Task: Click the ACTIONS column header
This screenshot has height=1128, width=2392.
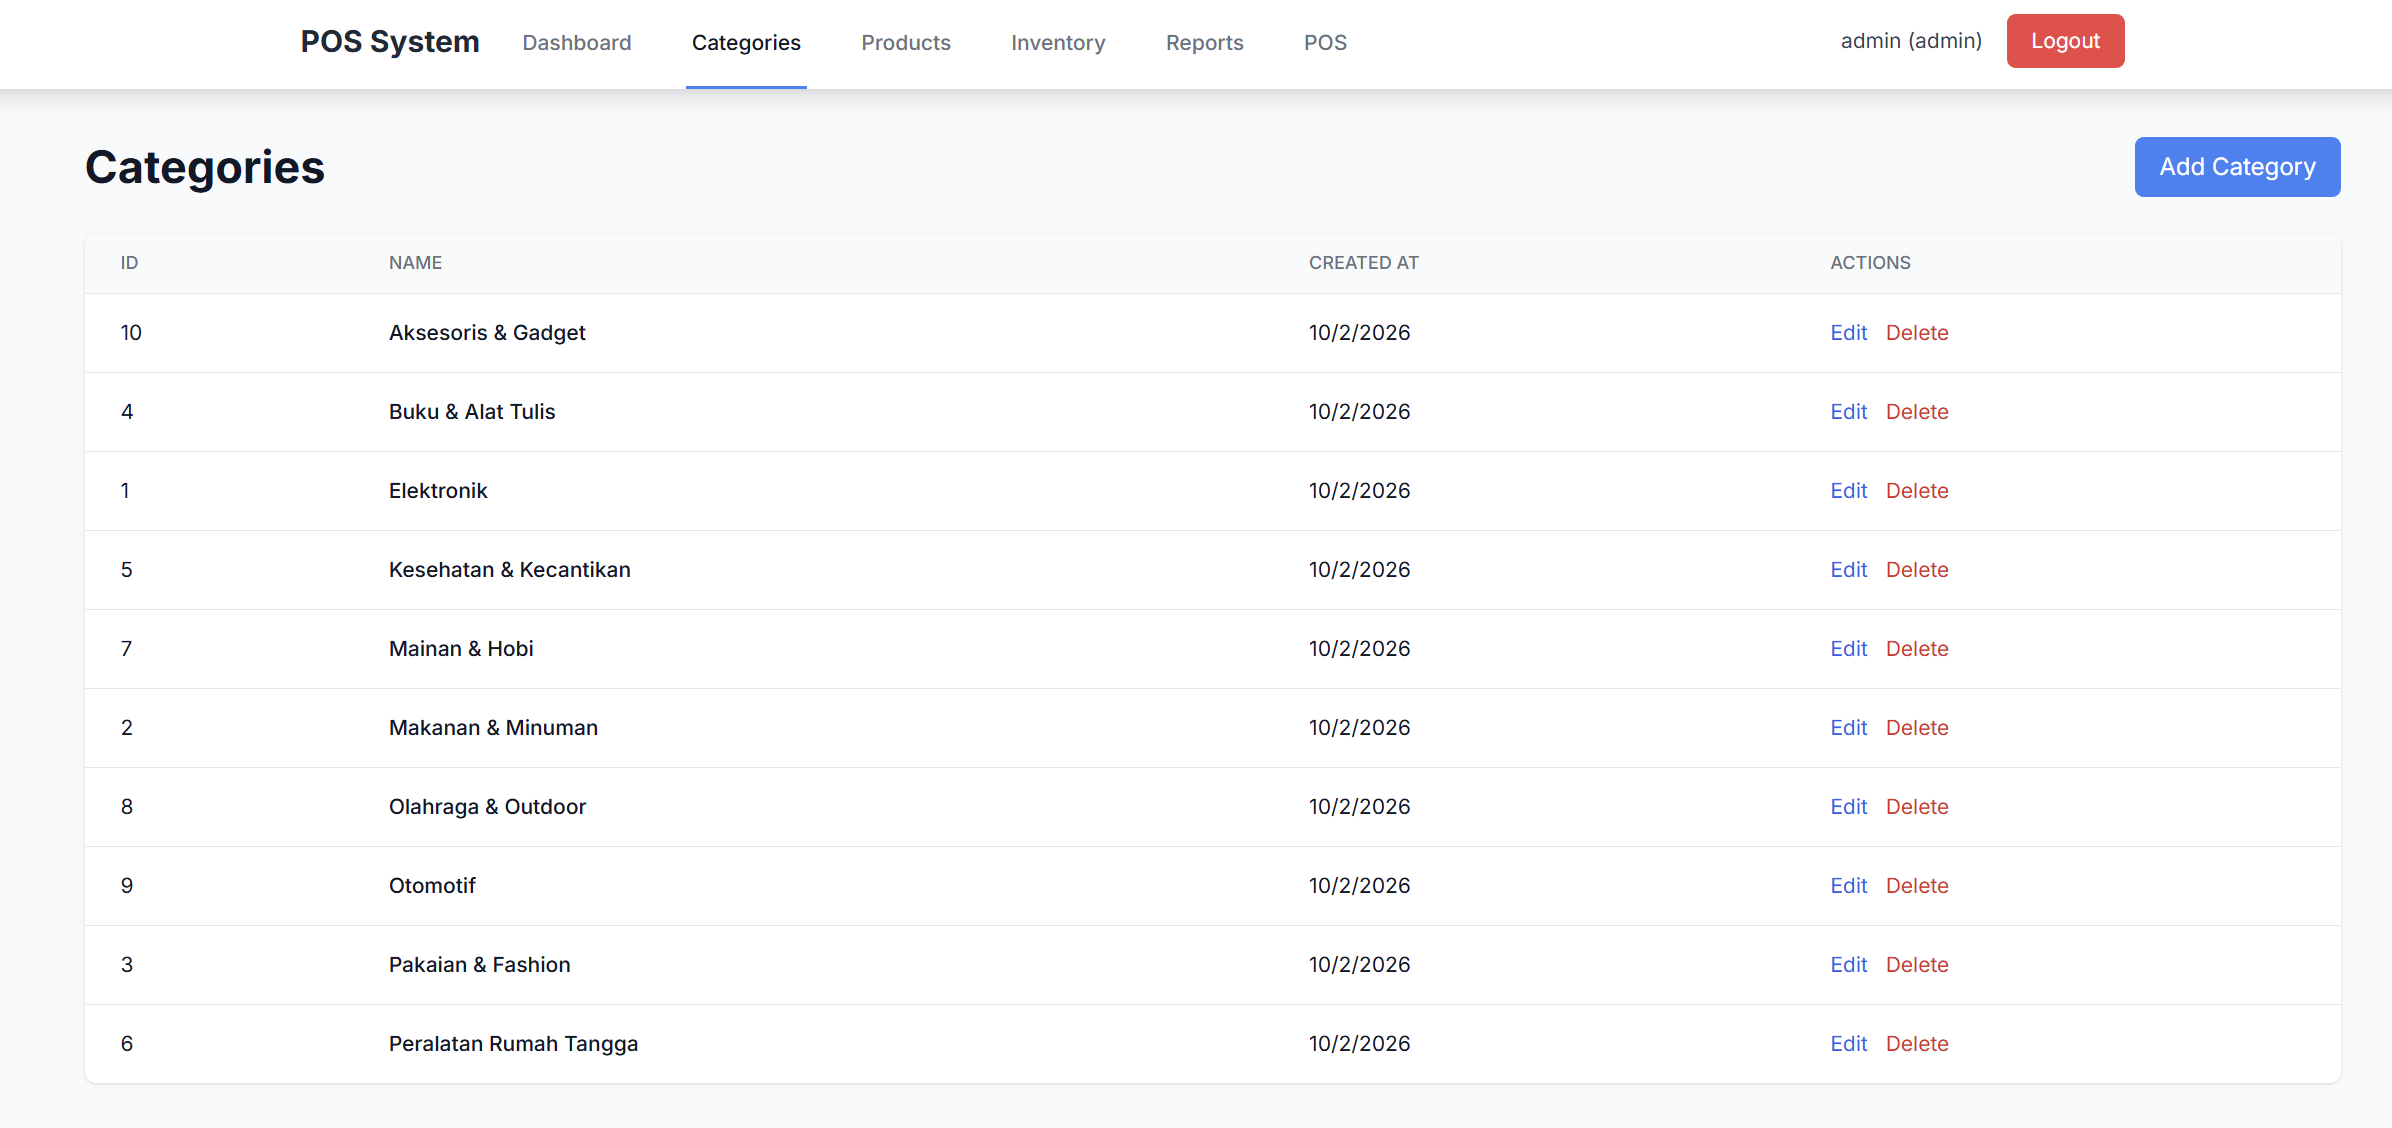Action: (1870, 263)
